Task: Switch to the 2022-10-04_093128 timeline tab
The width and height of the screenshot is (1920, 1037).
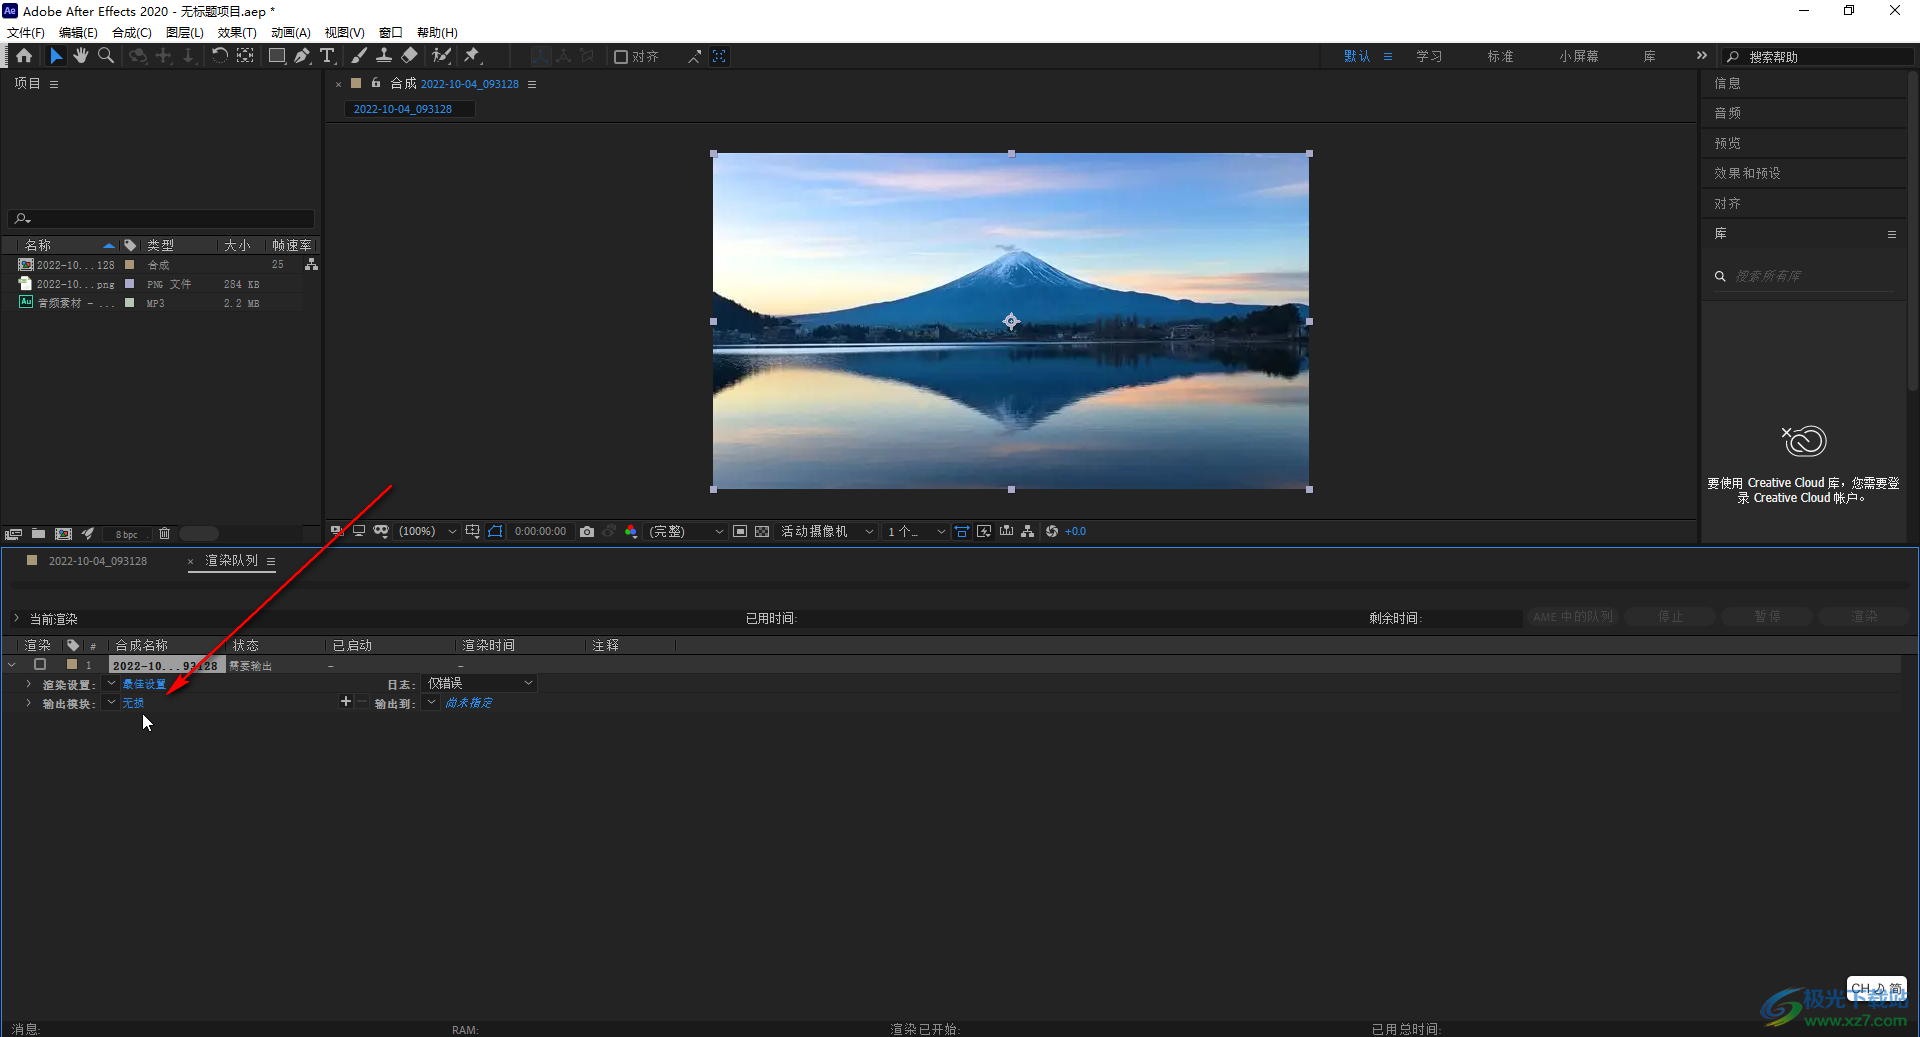Action: point(98,561)
